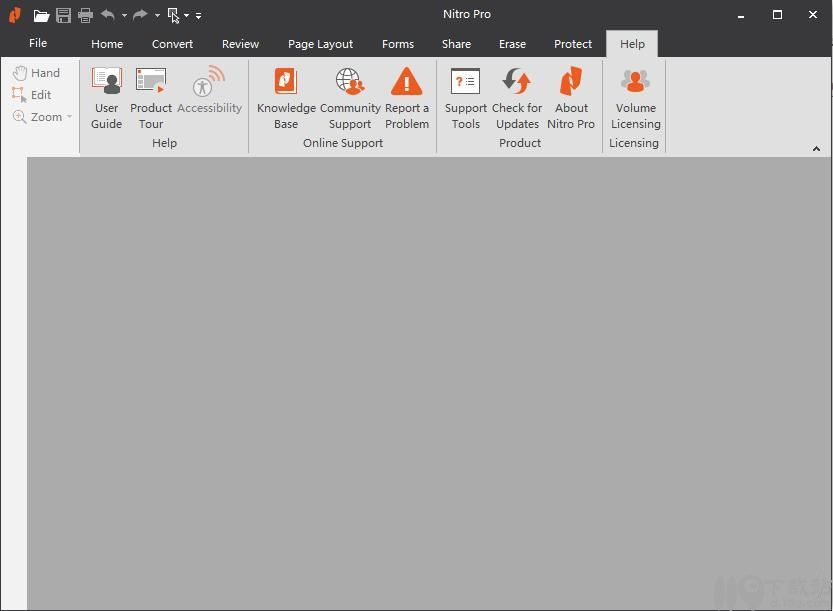The width and height of the screenshot is (833, 611).
Task: Open Community Support
Action: 350,98
